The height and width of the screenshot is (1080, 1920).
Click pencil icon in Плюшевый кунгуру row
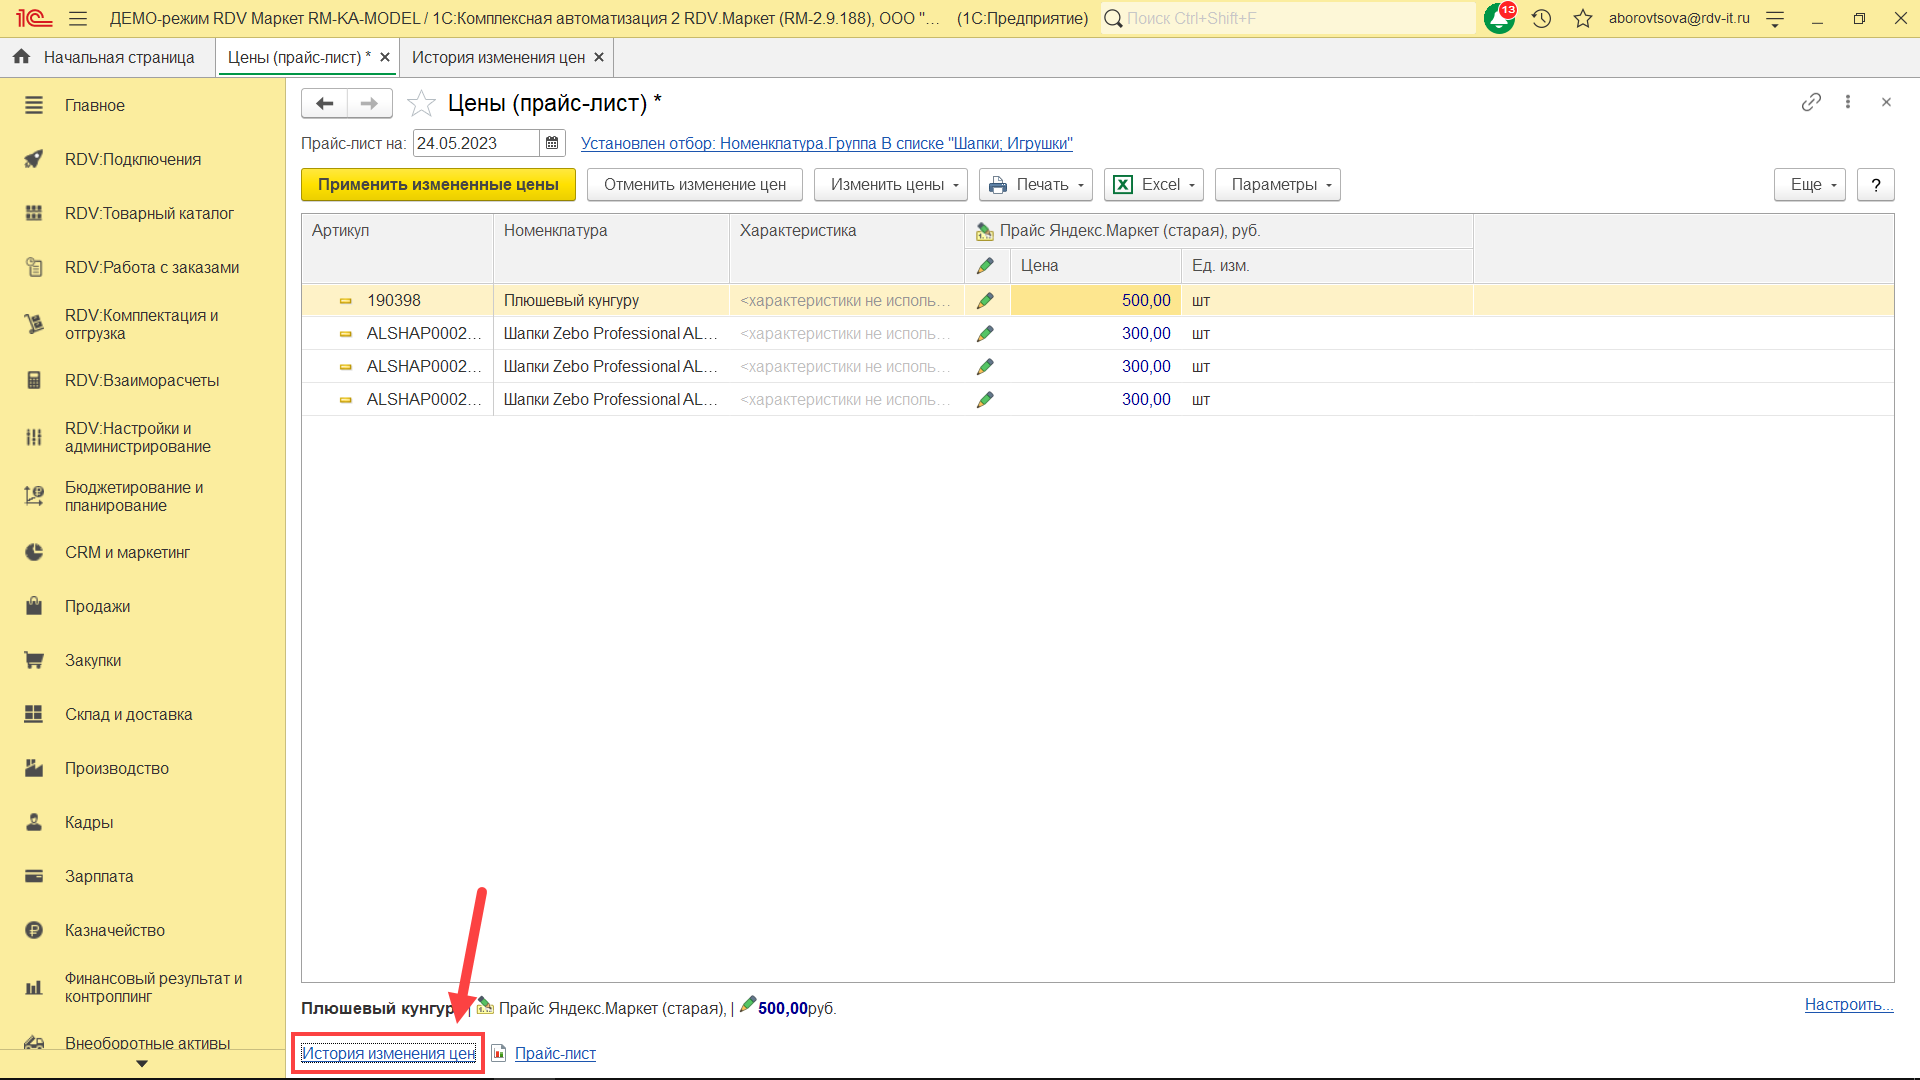coord(985,300)
